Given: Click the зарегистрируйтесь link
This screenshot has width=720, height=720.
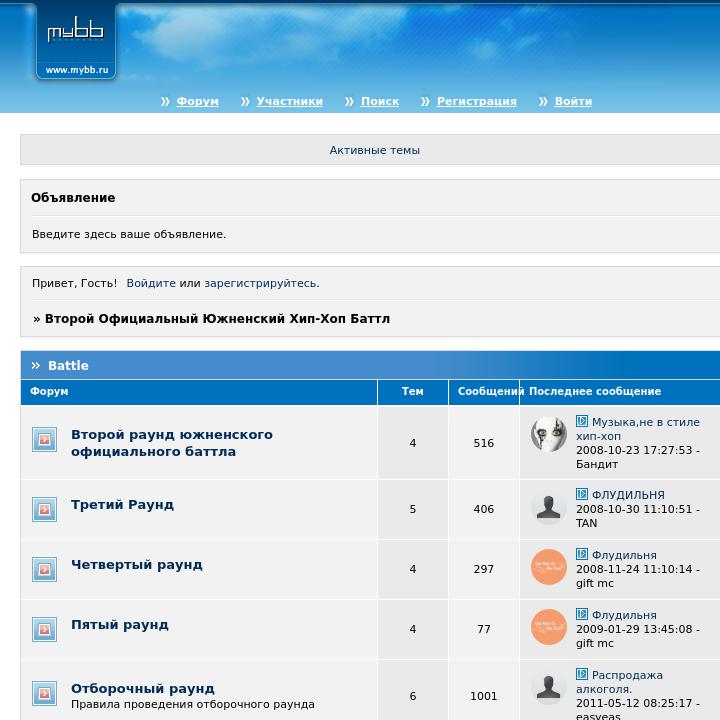Looking at the screenshot, I should tap(261, 283).
